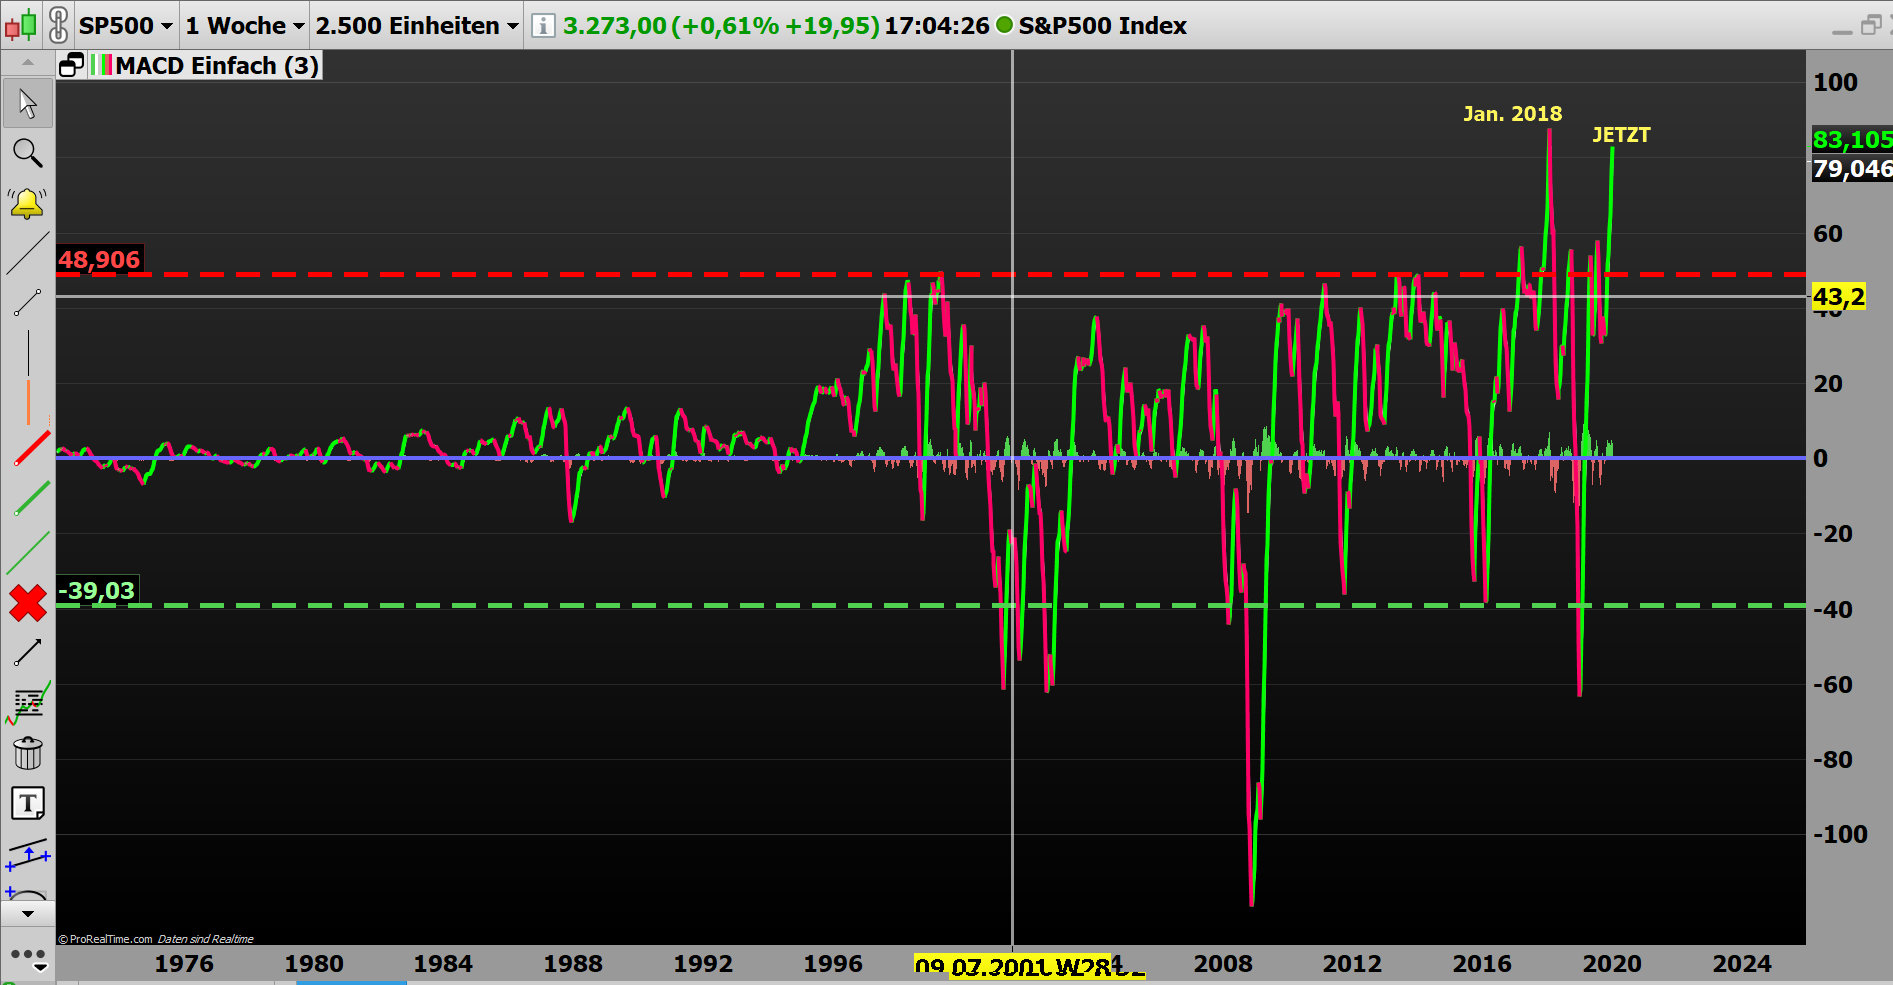Screen dimensions: 1893x985
Task: Open the SP500 instrument dropdown
Action: click(127, 25)
